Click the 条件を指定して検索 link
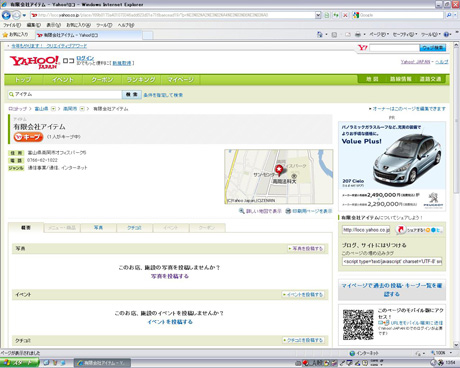 point(163,95)
